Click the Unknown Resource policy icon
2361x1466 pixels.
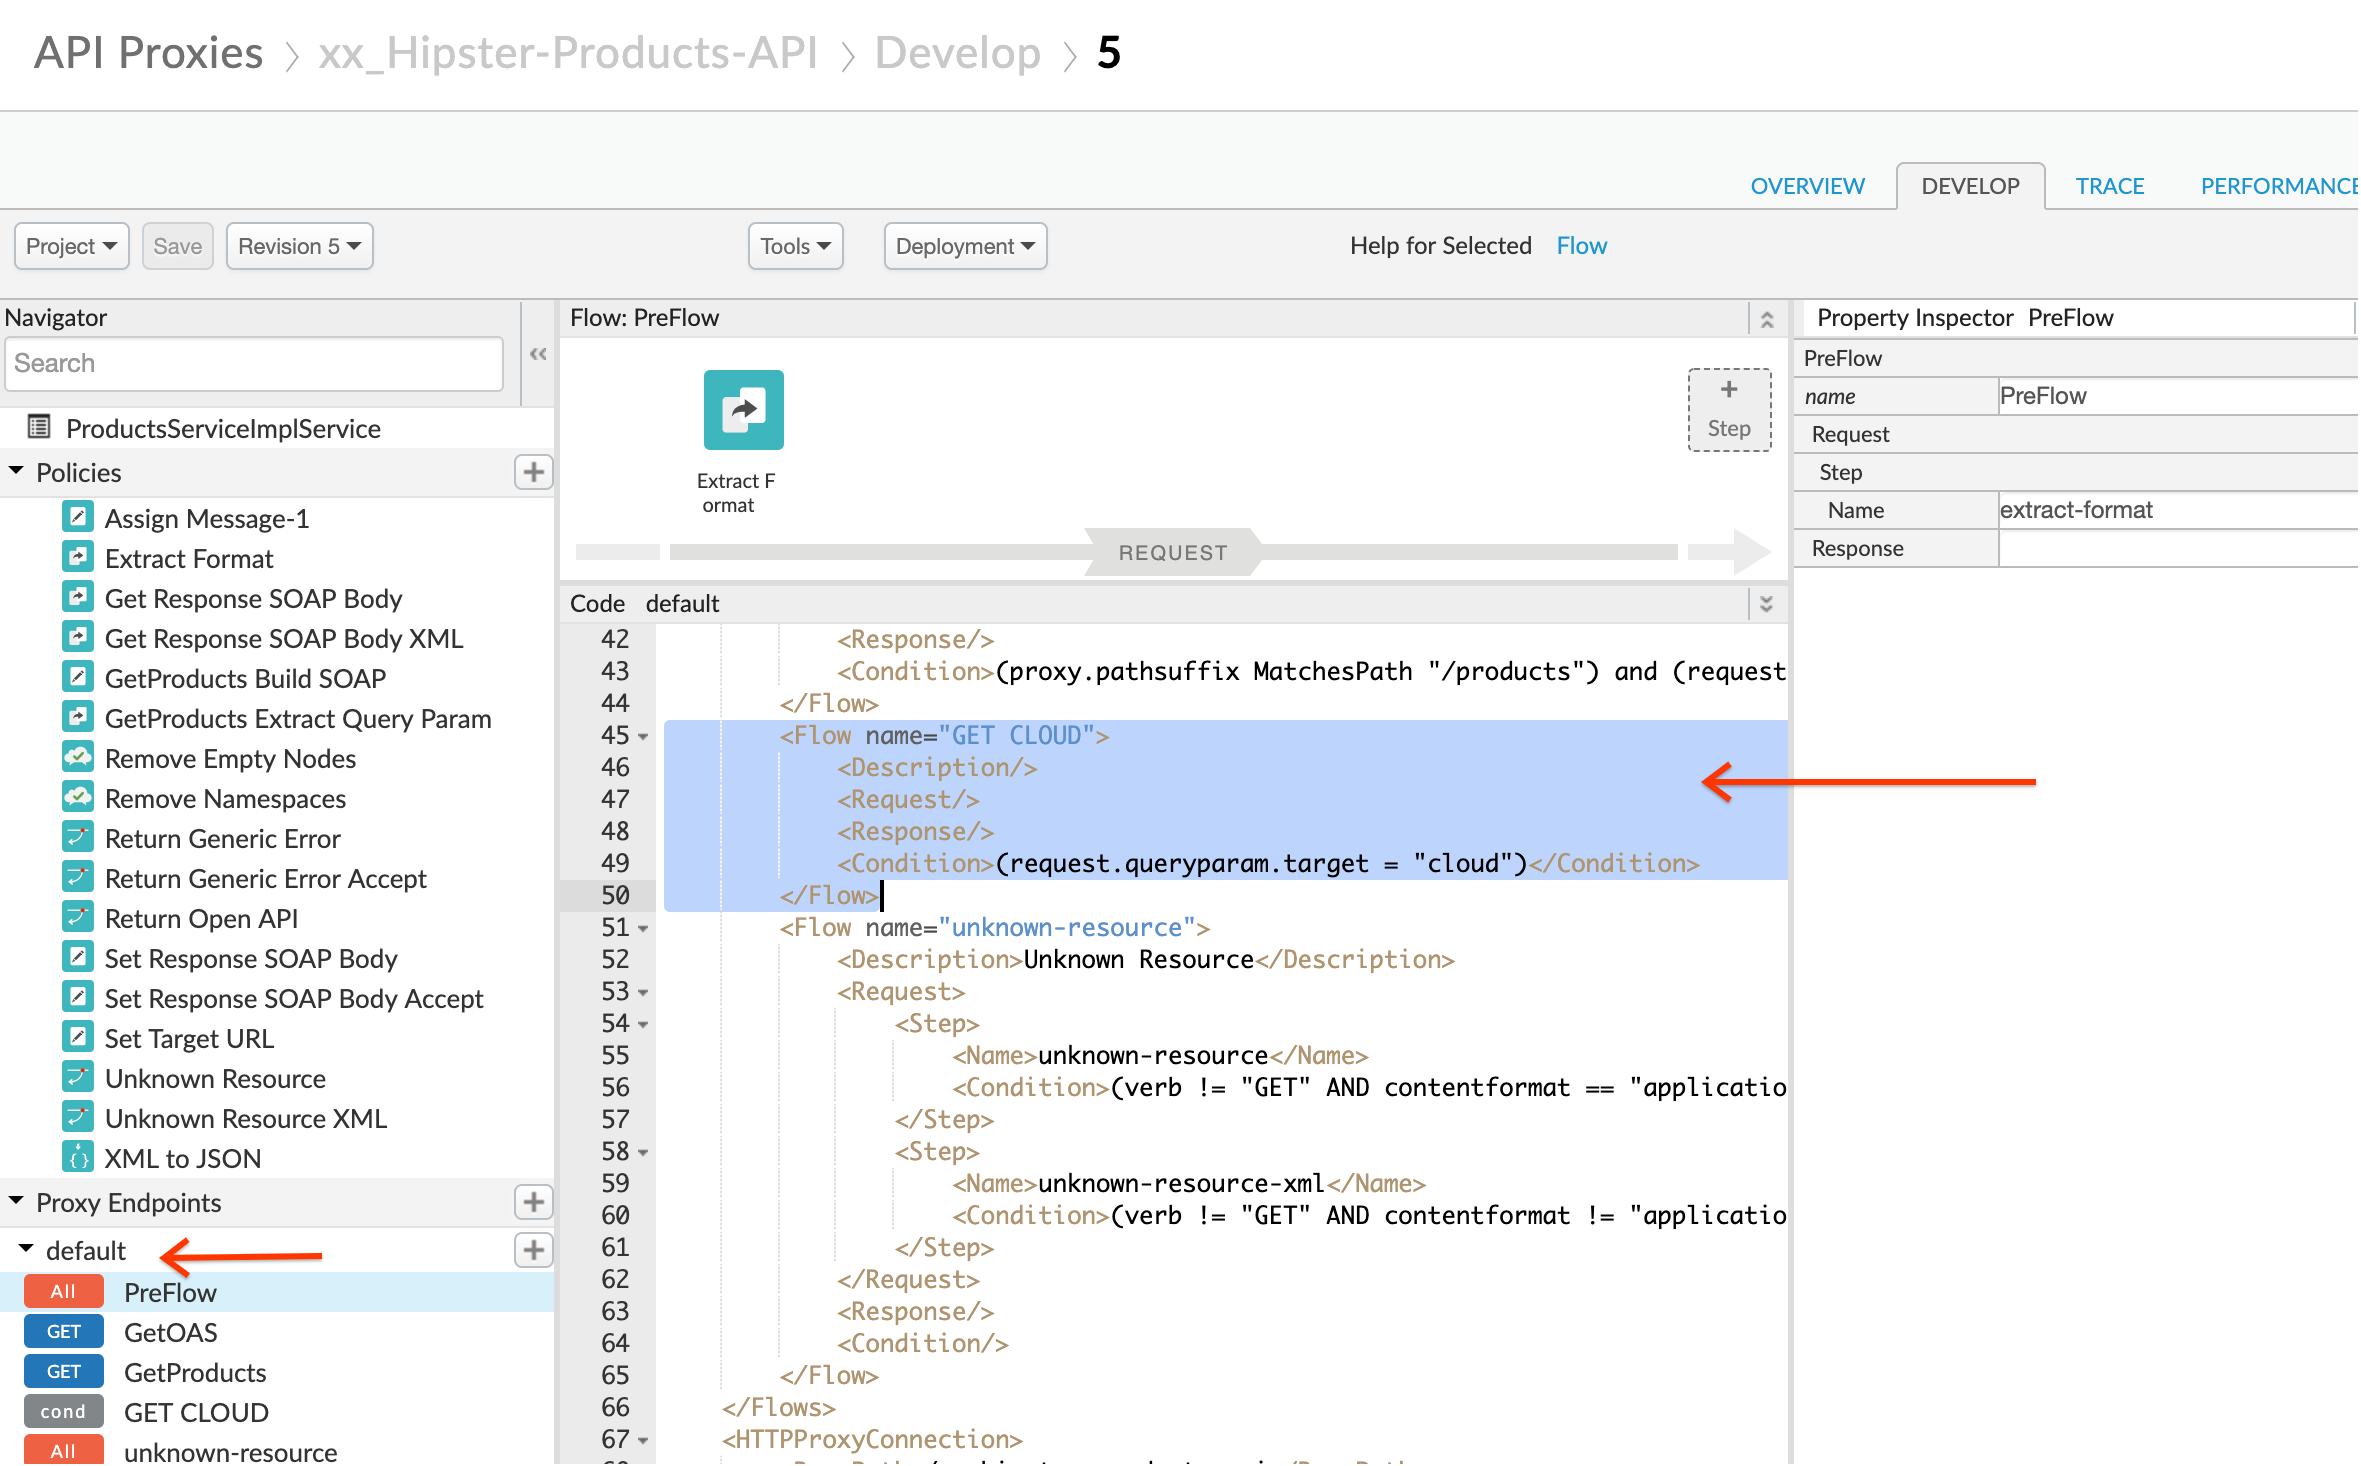pos(78,1077)
